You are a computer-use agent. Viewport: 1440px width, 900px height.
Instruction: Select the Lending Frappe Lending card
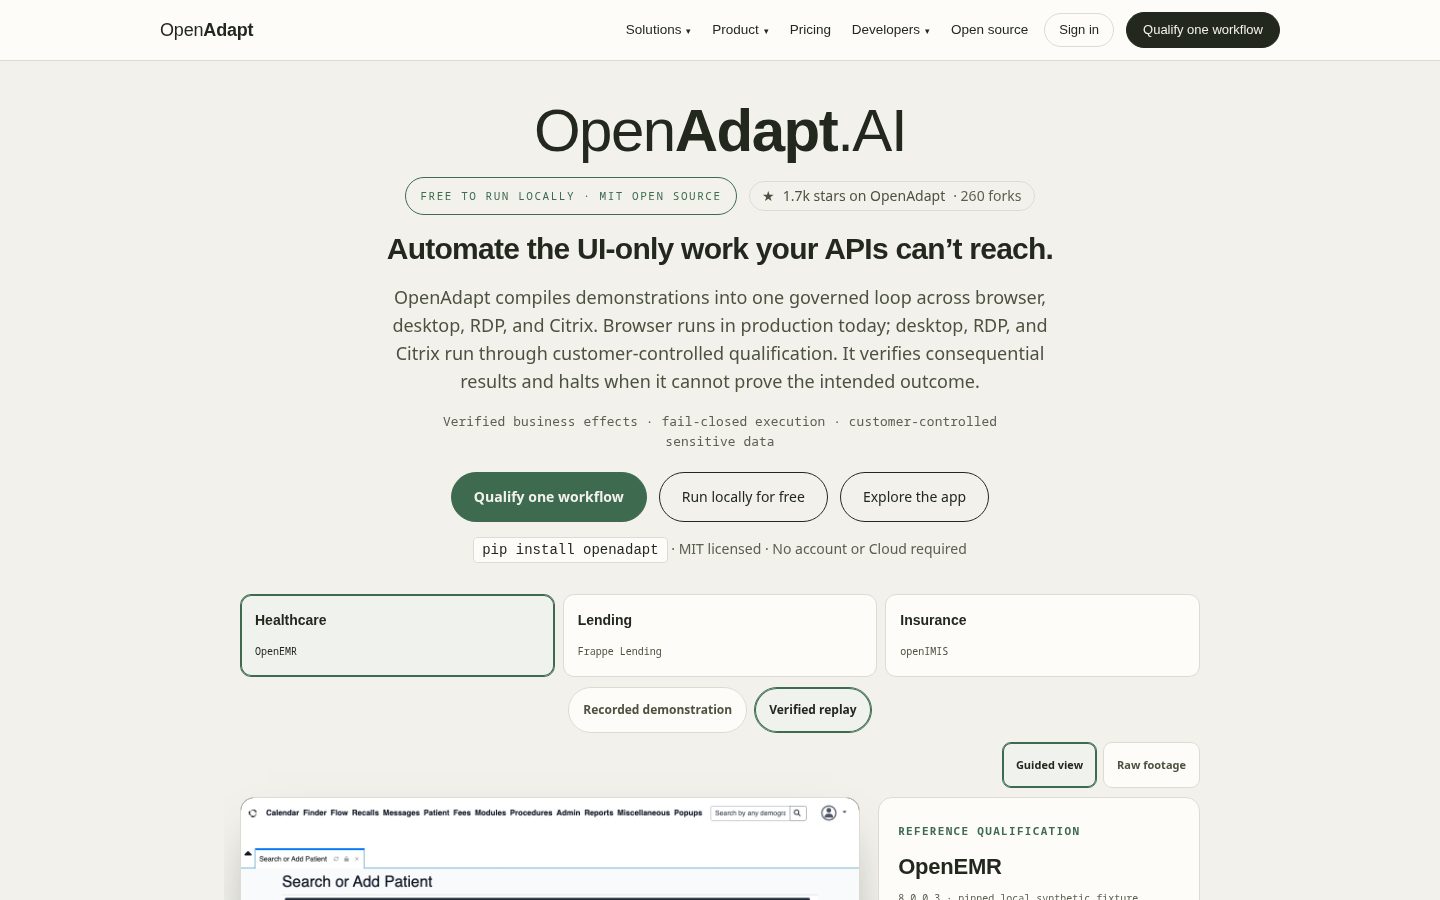click(720, 636)
